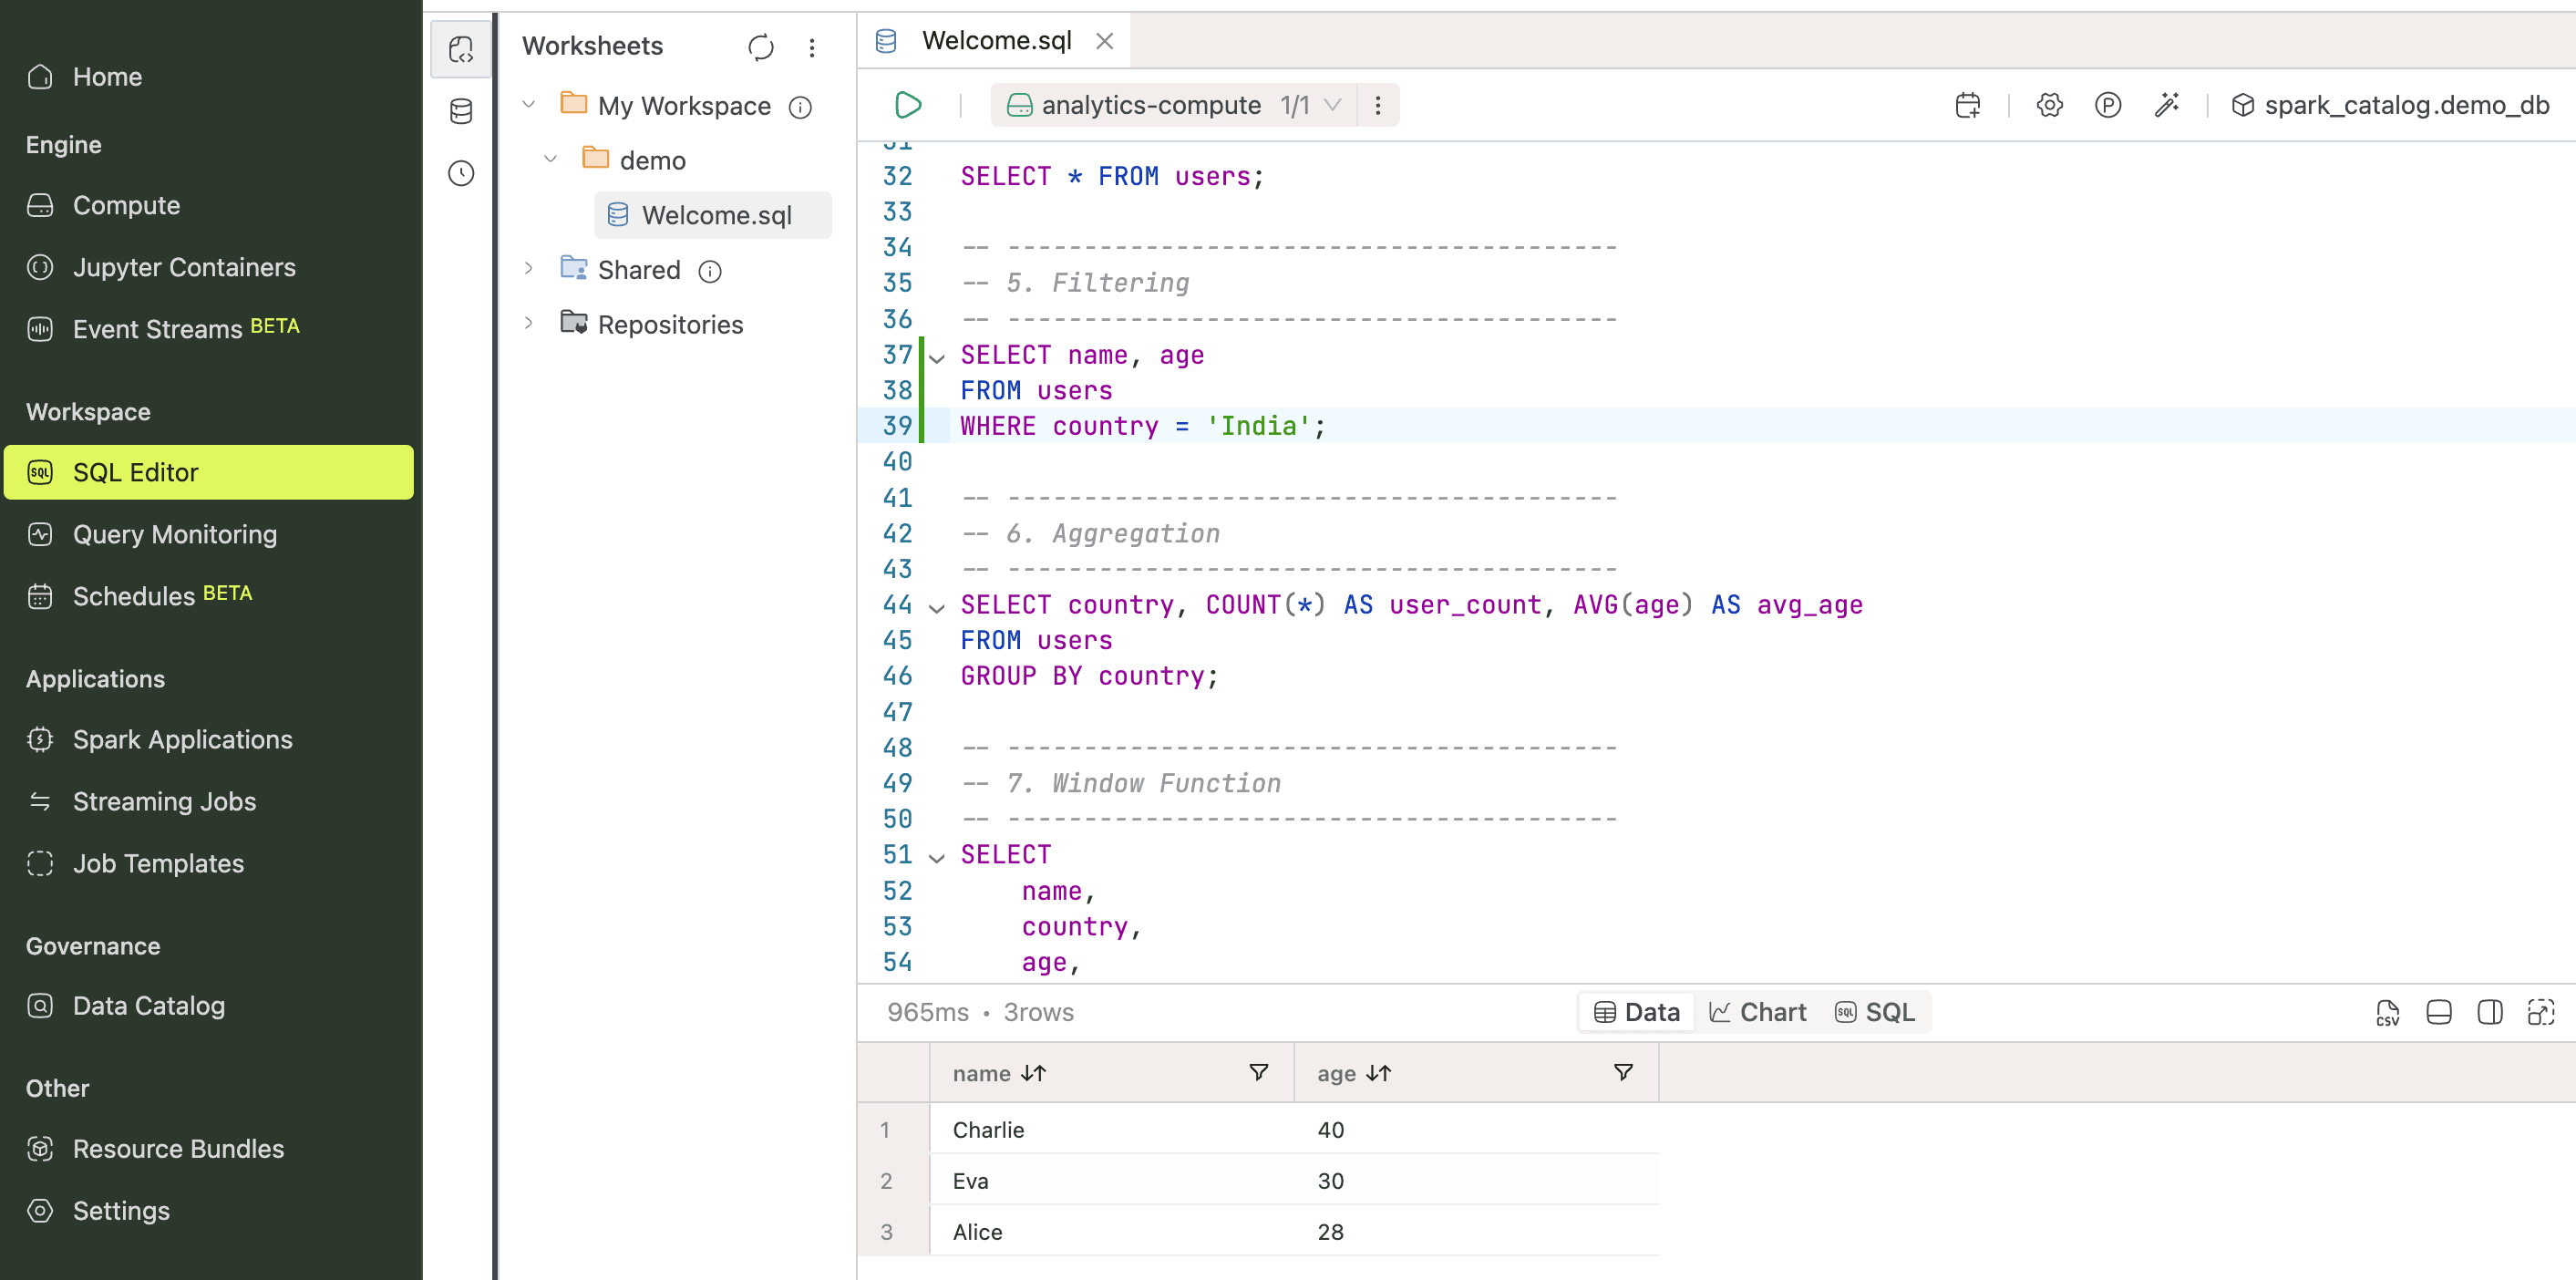Expand the Shared folder

(529, 269)
